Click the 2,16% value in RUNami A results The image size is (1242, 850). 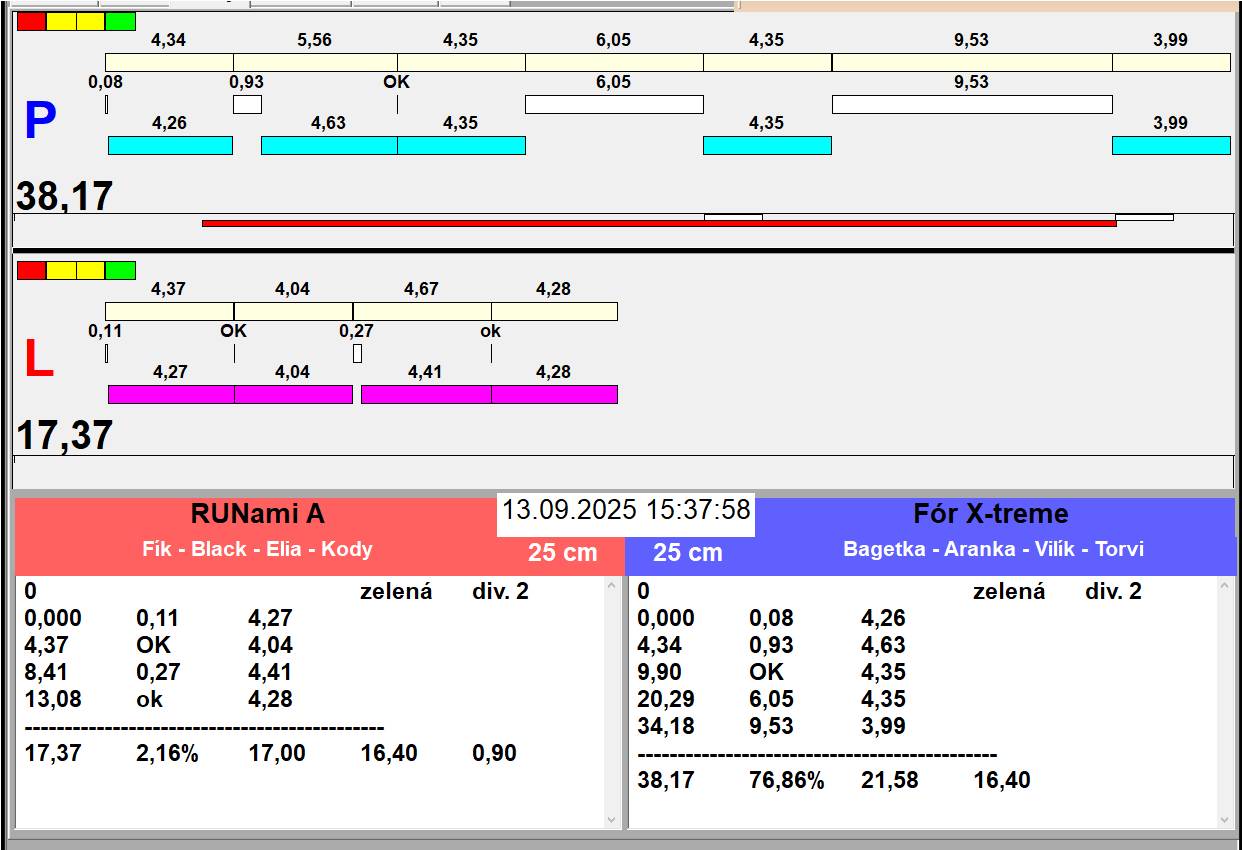(x=167, y=753)
